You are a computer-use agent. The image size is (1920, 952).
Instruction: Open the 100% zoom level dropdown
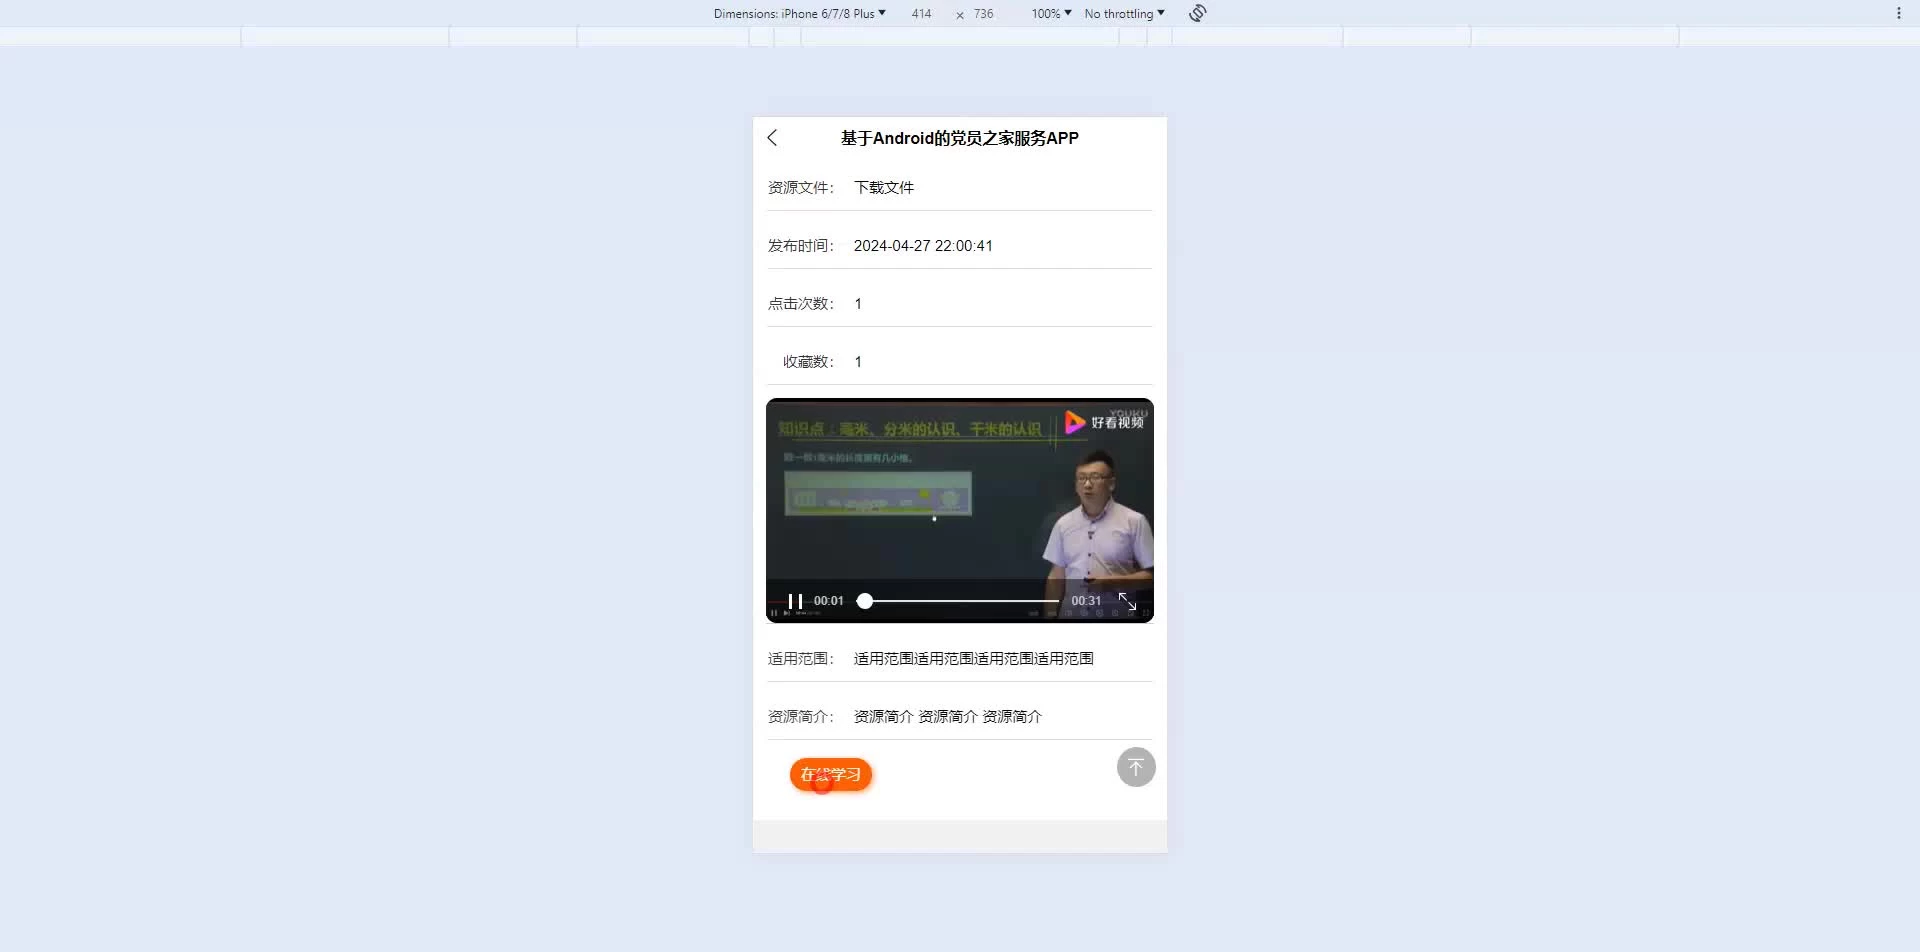(x=1051, y=13)
